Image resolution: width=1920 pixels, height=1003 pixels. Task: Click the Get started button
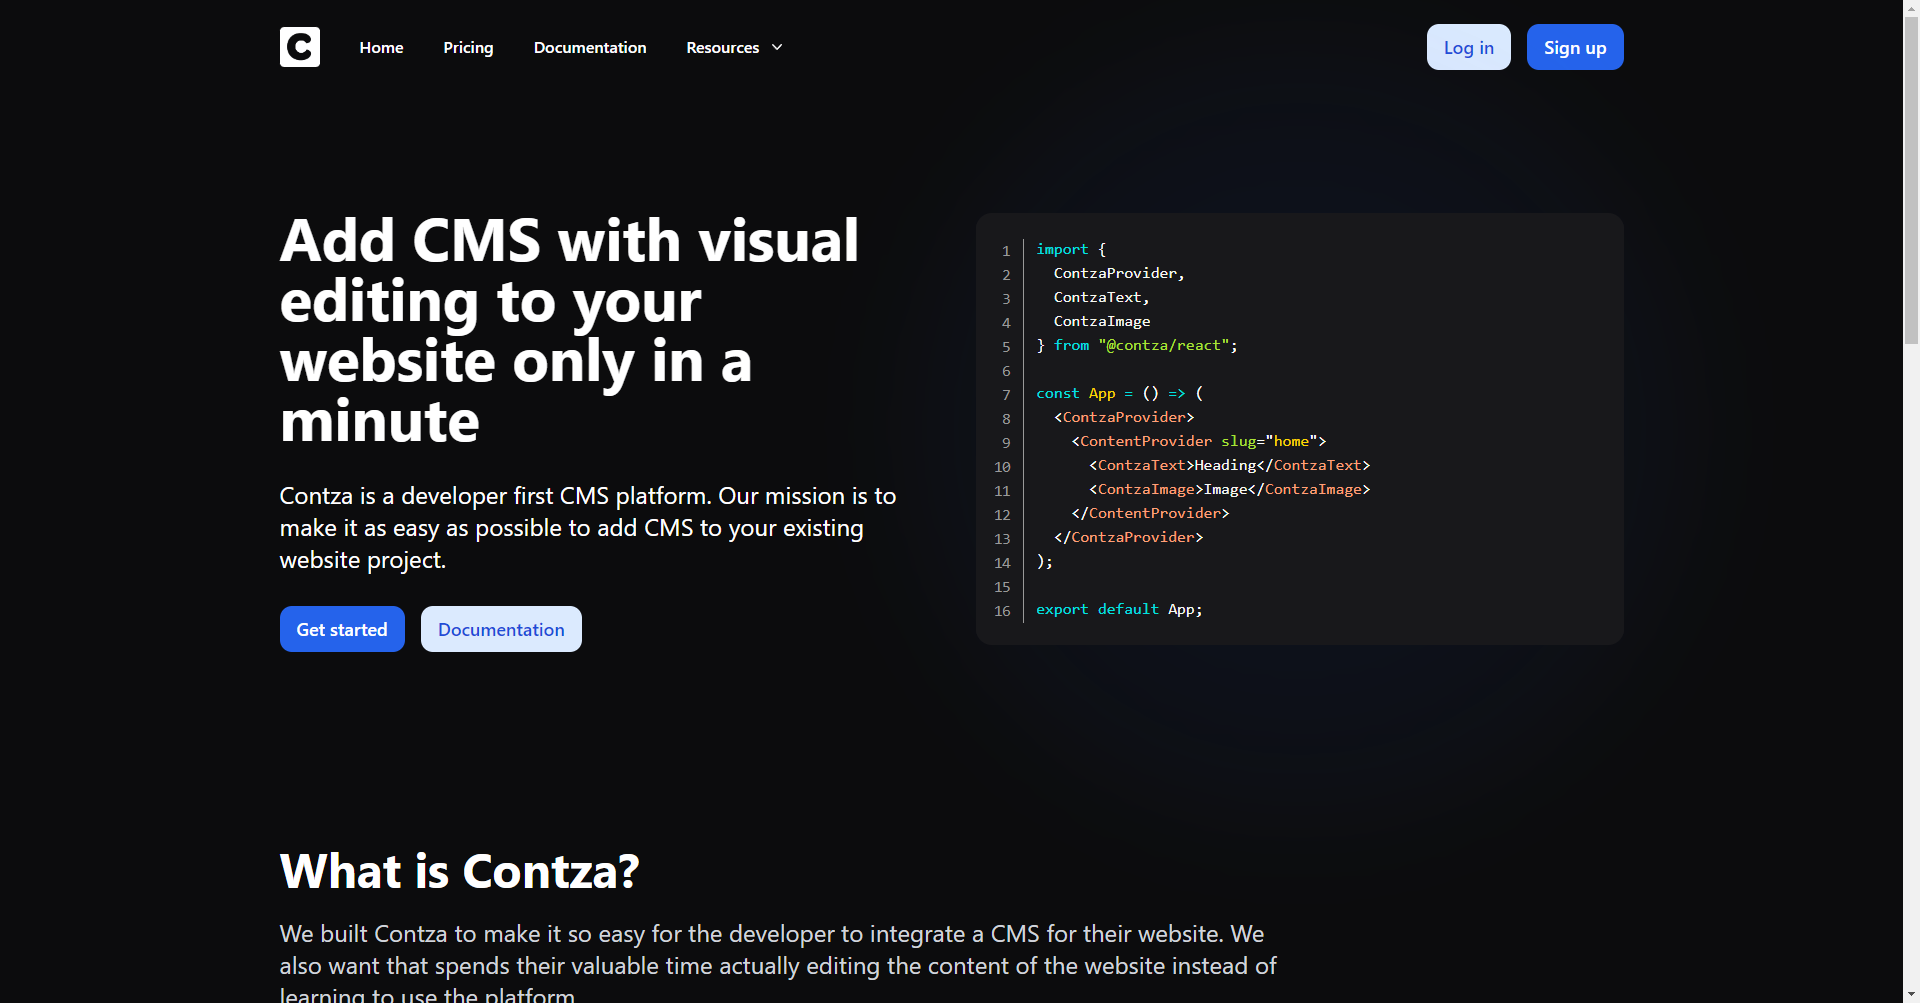(x=342, y=629)
